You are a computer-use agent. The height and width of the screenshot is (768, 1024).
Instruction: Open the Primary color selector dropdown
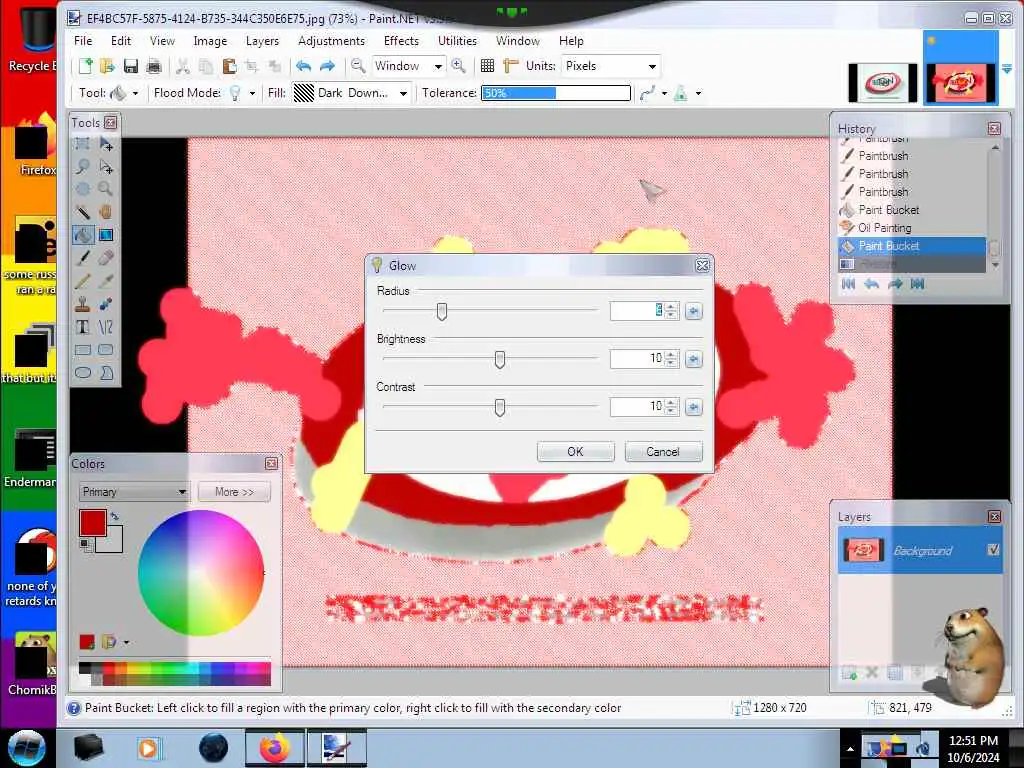134,492
